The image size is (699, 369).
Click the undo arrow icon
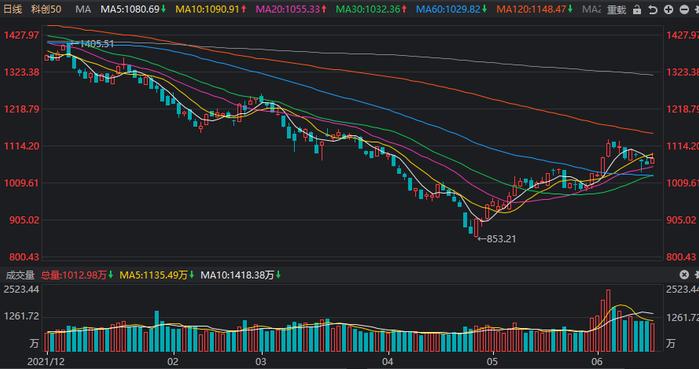tap(653, 9)
